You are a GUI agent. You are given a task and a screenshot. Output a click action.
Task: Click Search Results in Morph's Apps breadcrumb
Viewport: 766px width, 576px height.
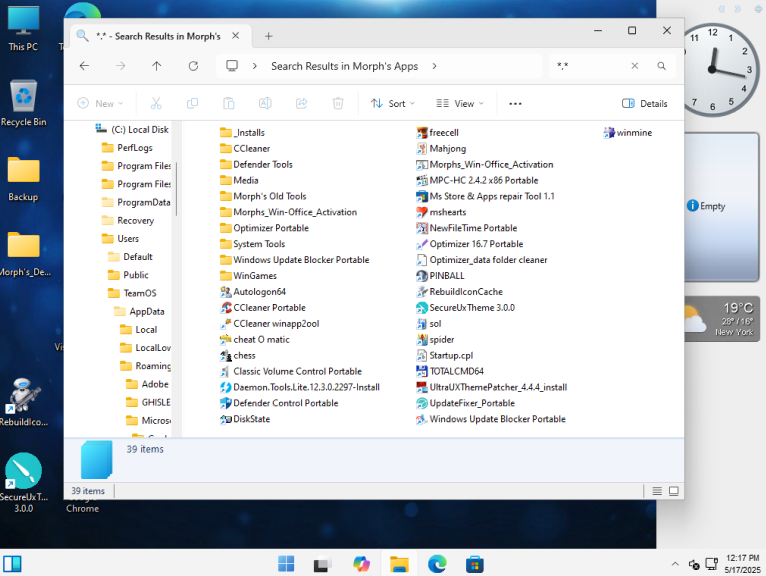click(344, 66)
